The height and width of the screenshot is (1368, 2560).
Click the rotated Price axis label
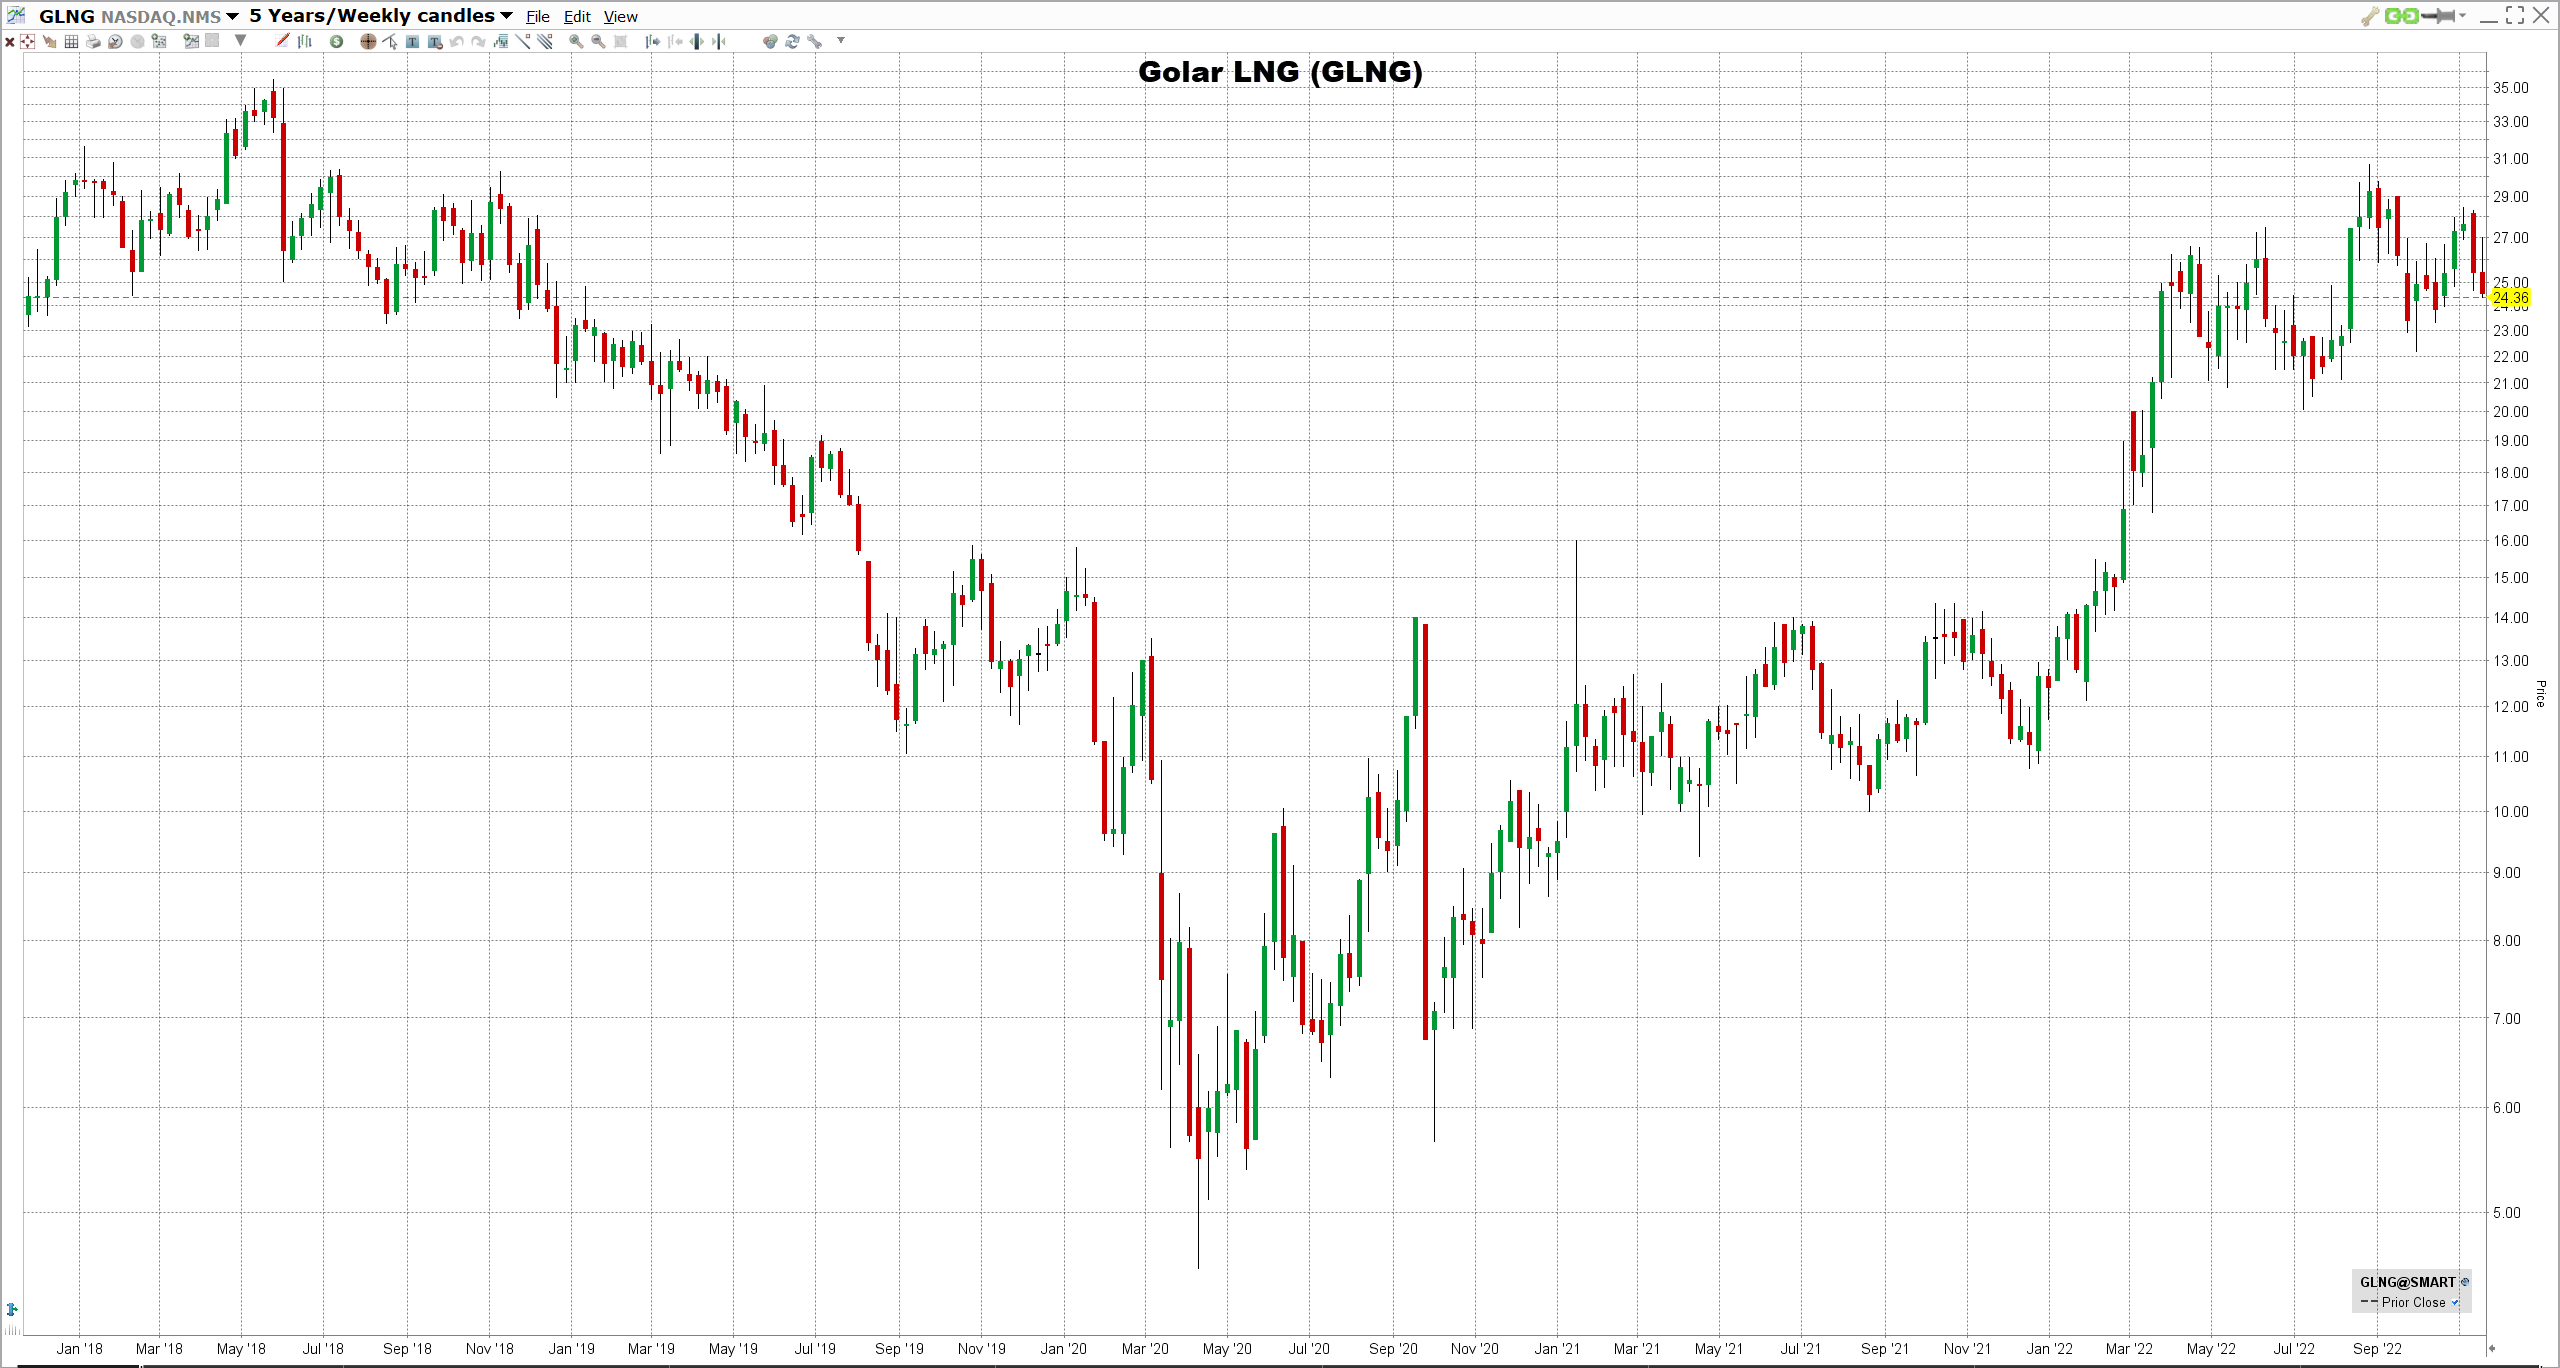tap(2540, 693)
